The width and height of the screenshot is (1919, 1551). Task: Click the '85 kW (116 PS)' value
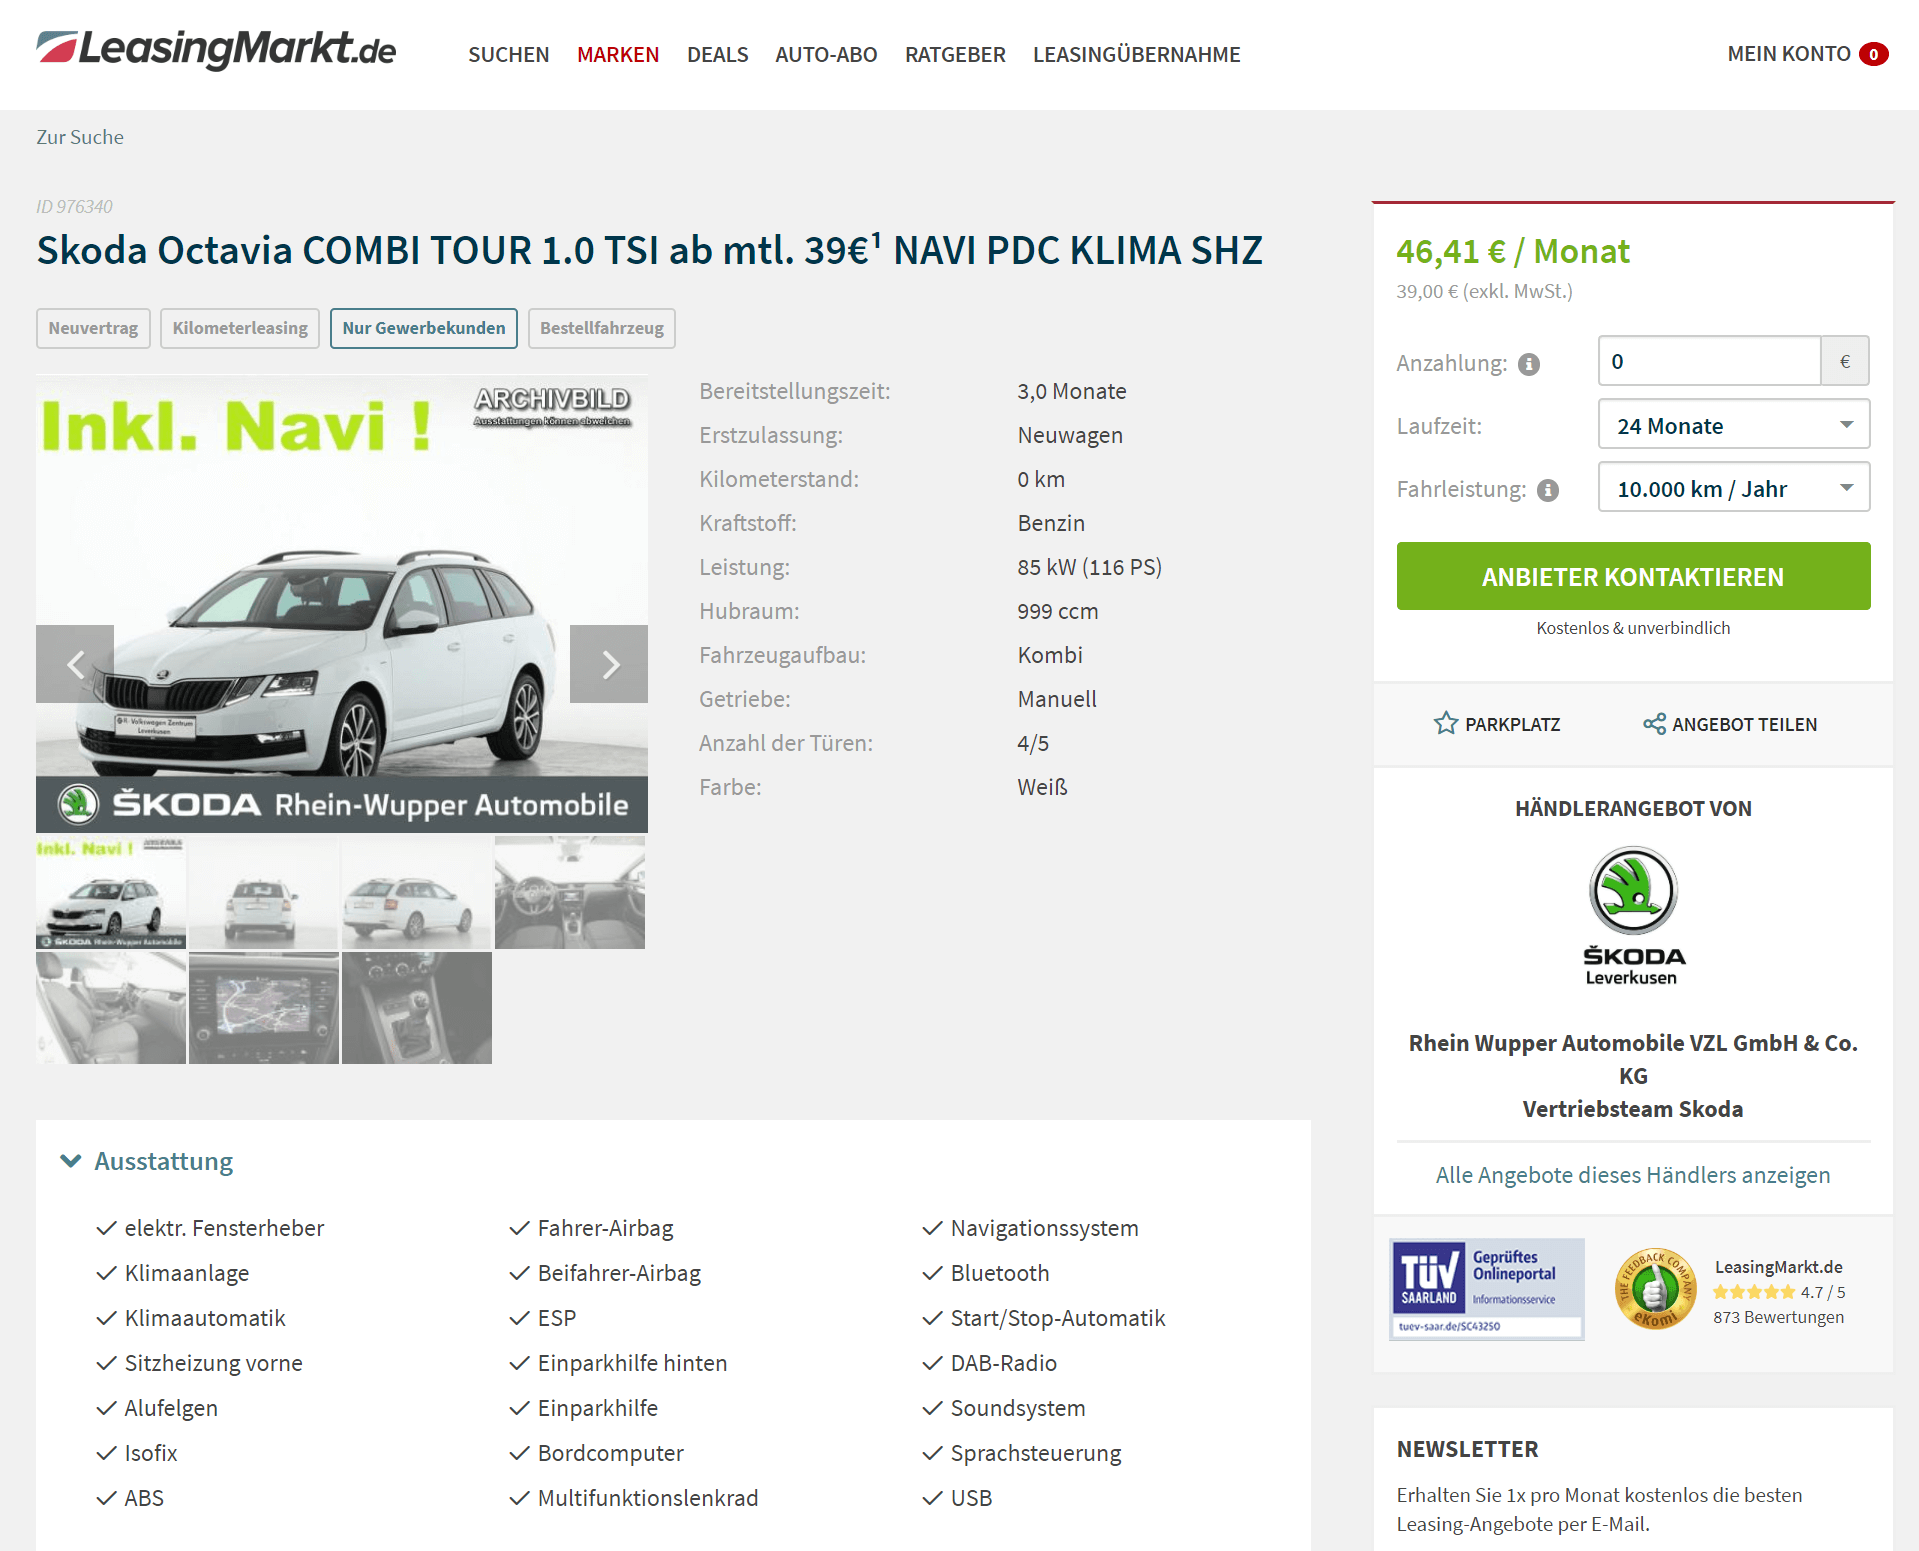click(x=1089, y=567)
